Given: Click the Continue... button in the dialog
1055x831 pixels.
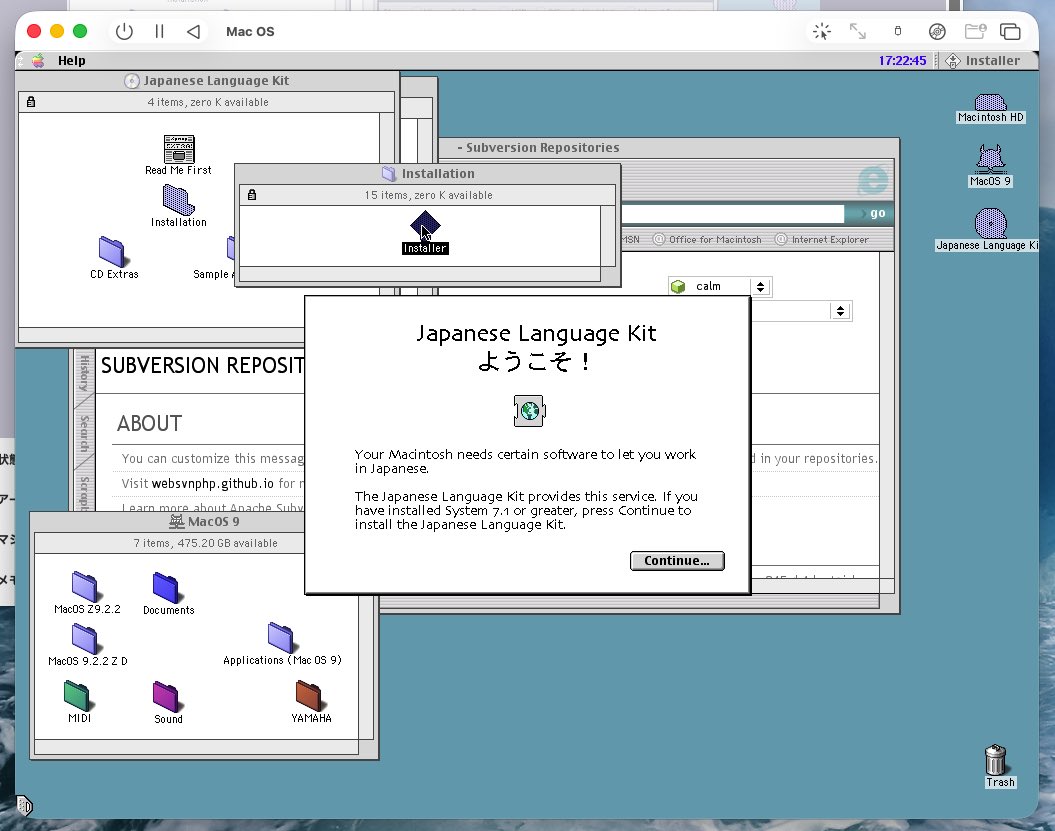Looking at the screenshot, I should pos(677,561).
